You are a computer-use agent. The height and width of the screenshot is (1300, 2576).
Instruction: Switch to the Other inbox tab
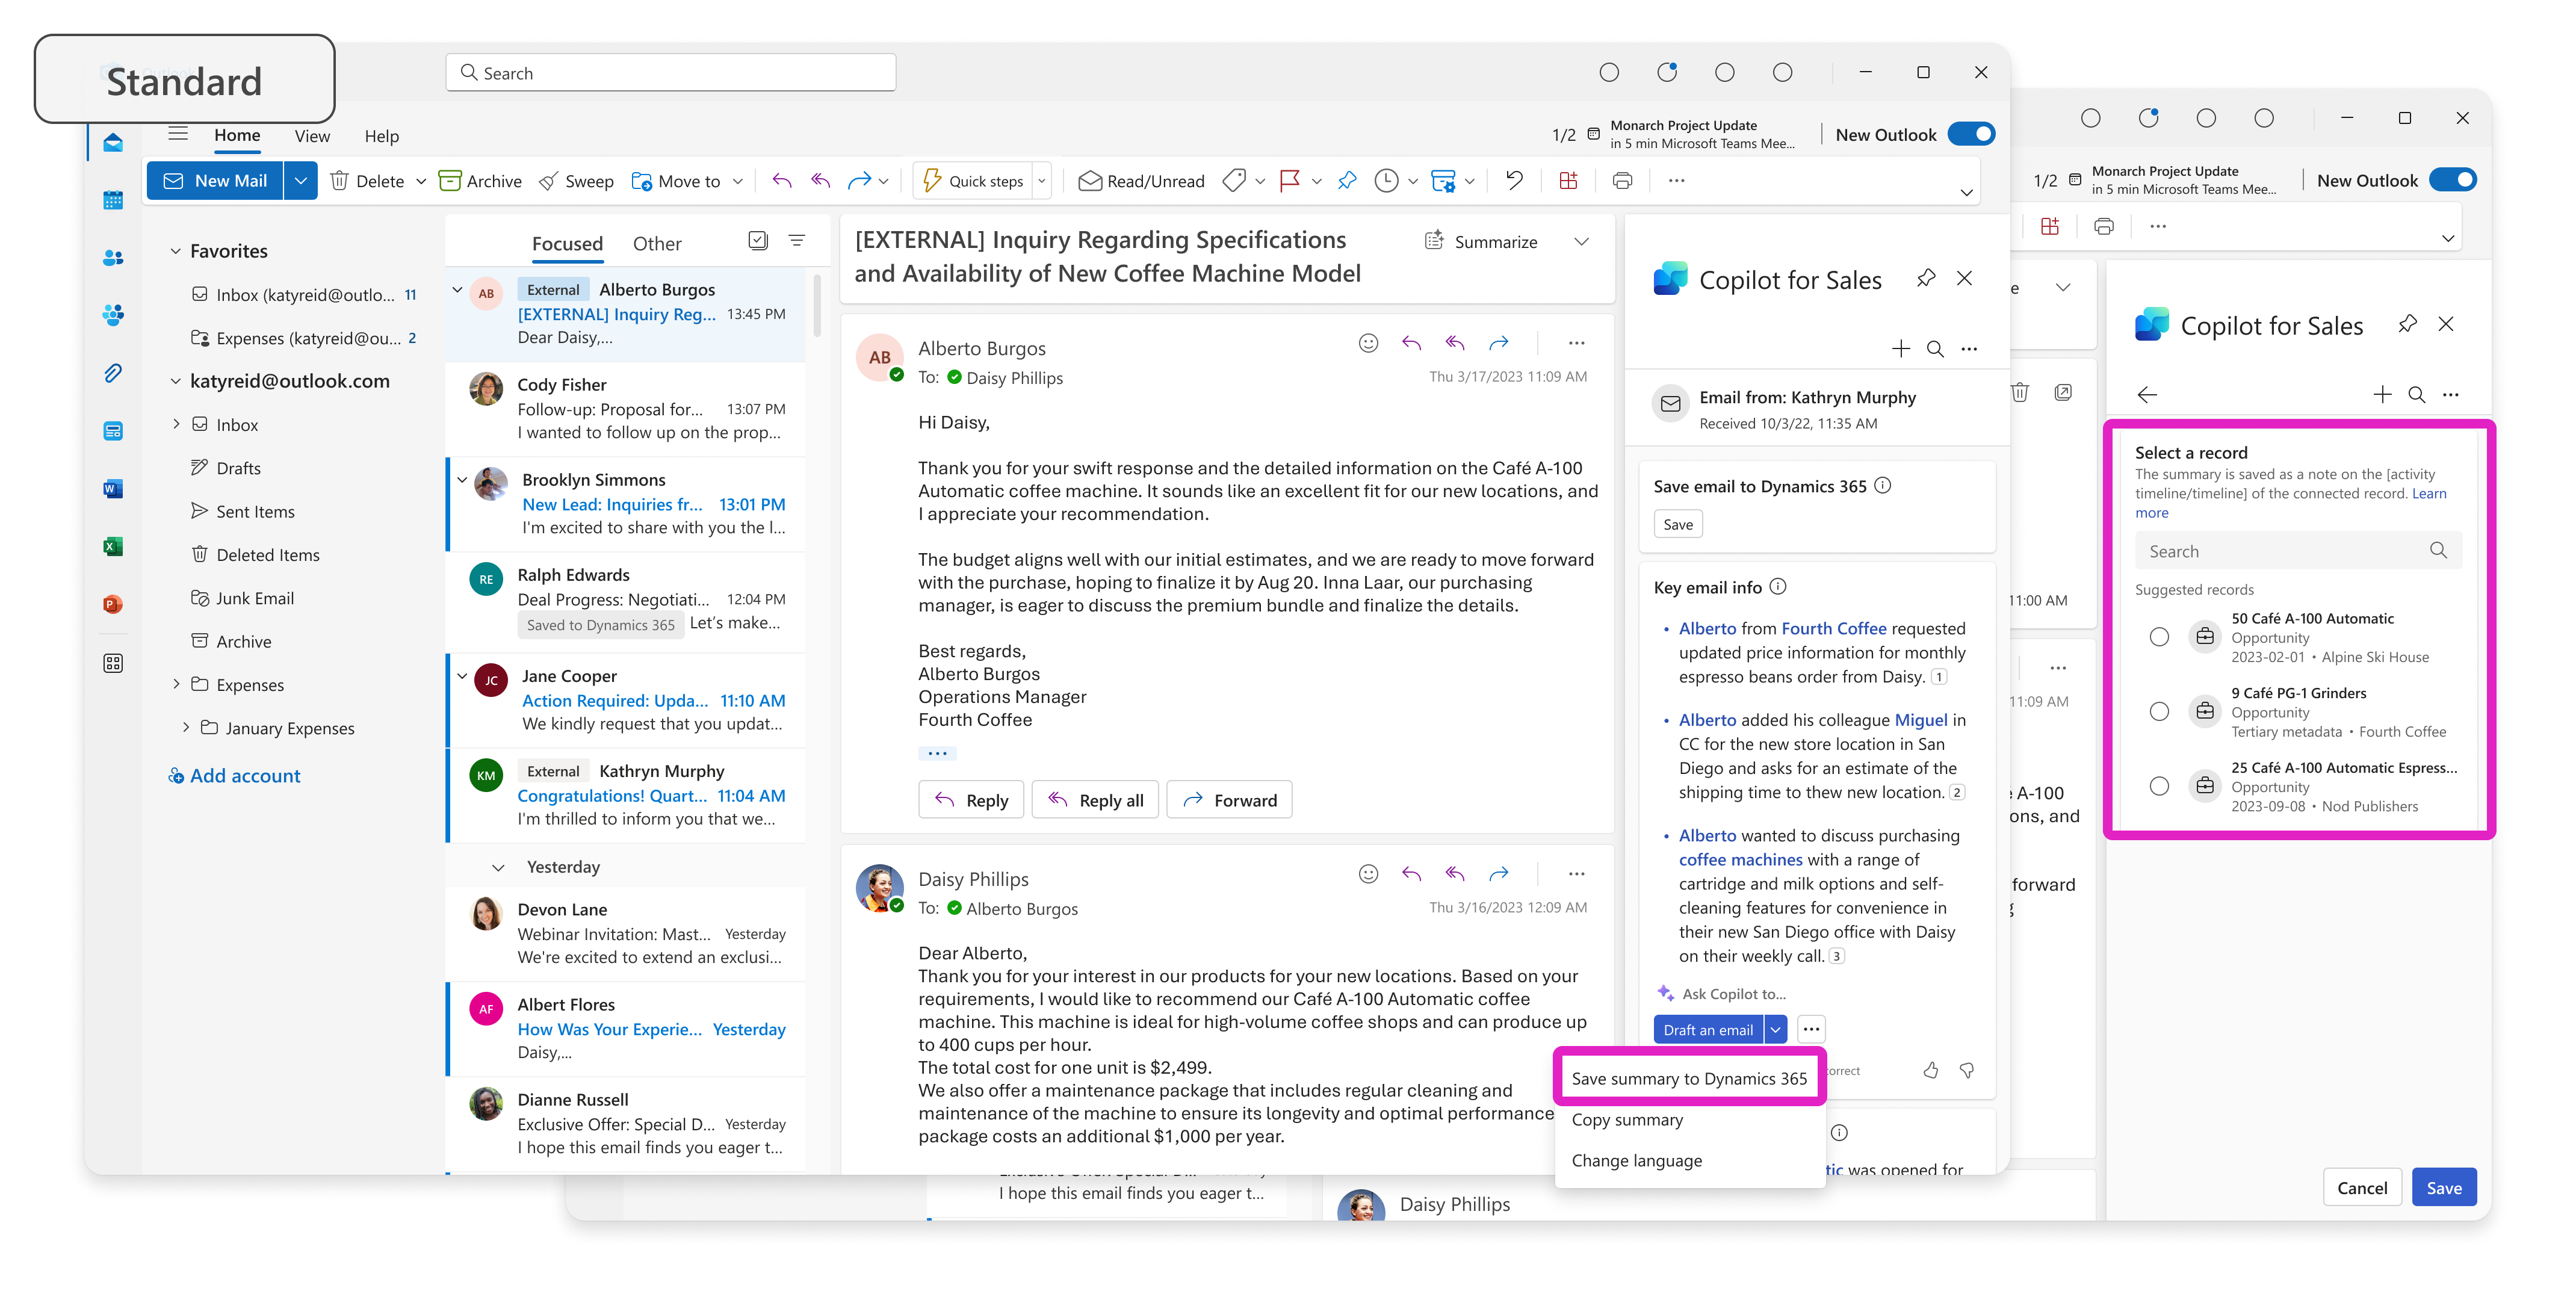pos(657,244)
